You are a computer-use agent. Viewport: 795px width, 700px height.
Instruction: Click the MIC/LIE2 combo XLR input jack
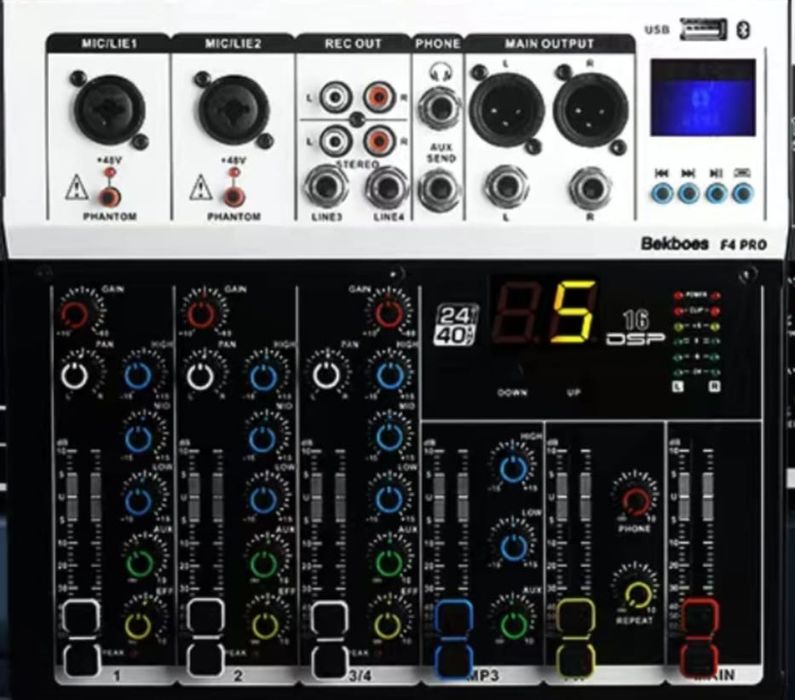pos(234,109)
